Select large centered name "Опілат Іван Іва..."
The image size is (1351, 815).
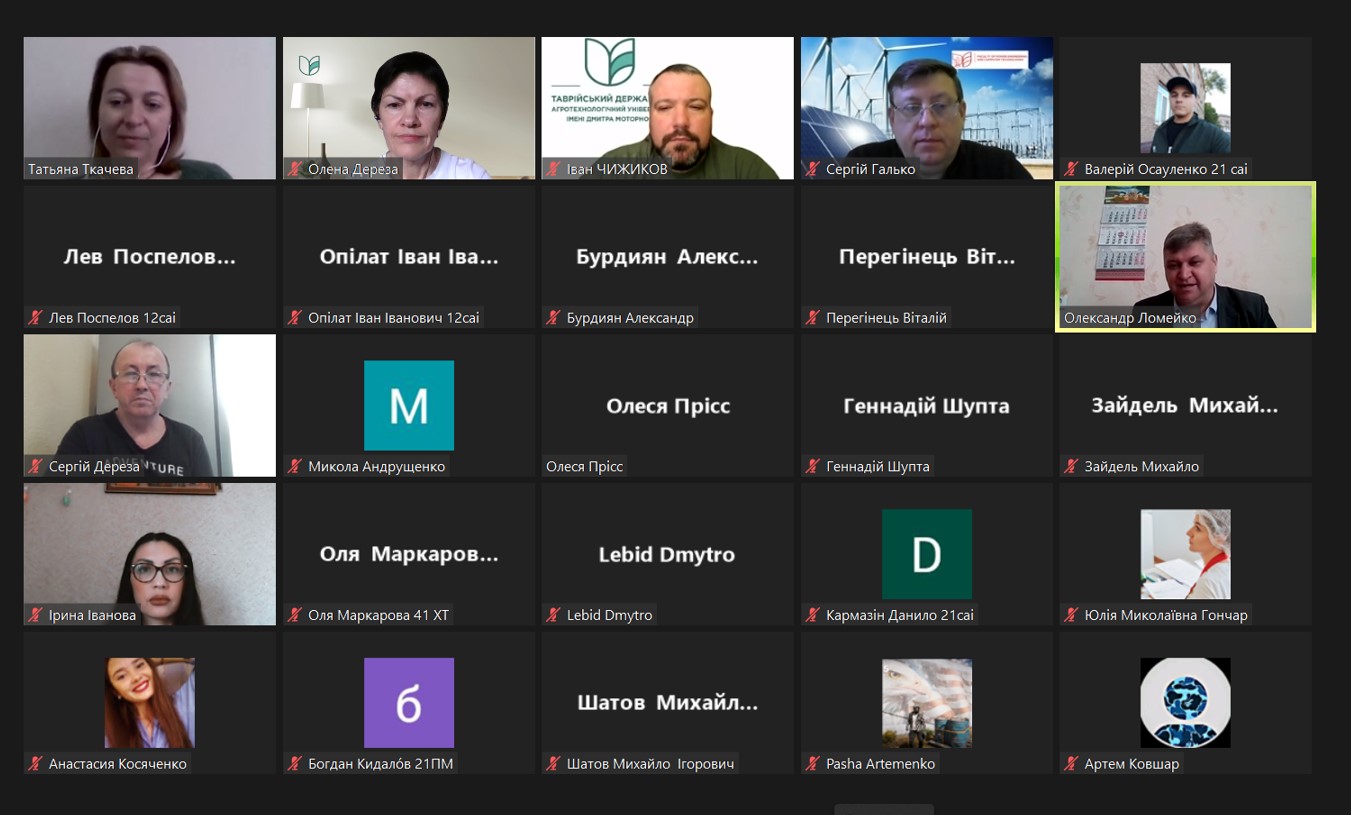(409, 257)
